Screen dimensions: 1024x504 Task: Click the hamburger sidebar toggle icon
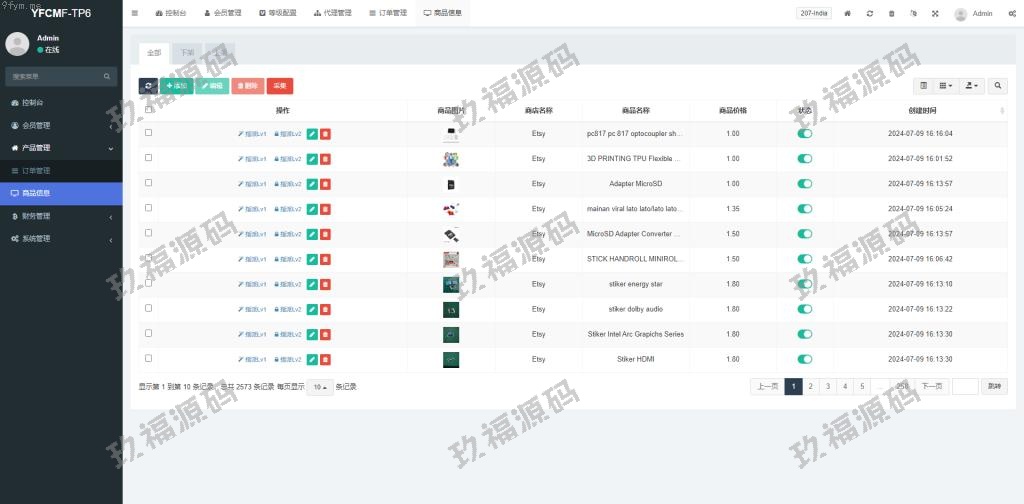pyautogui.click(x=135, y=13)
